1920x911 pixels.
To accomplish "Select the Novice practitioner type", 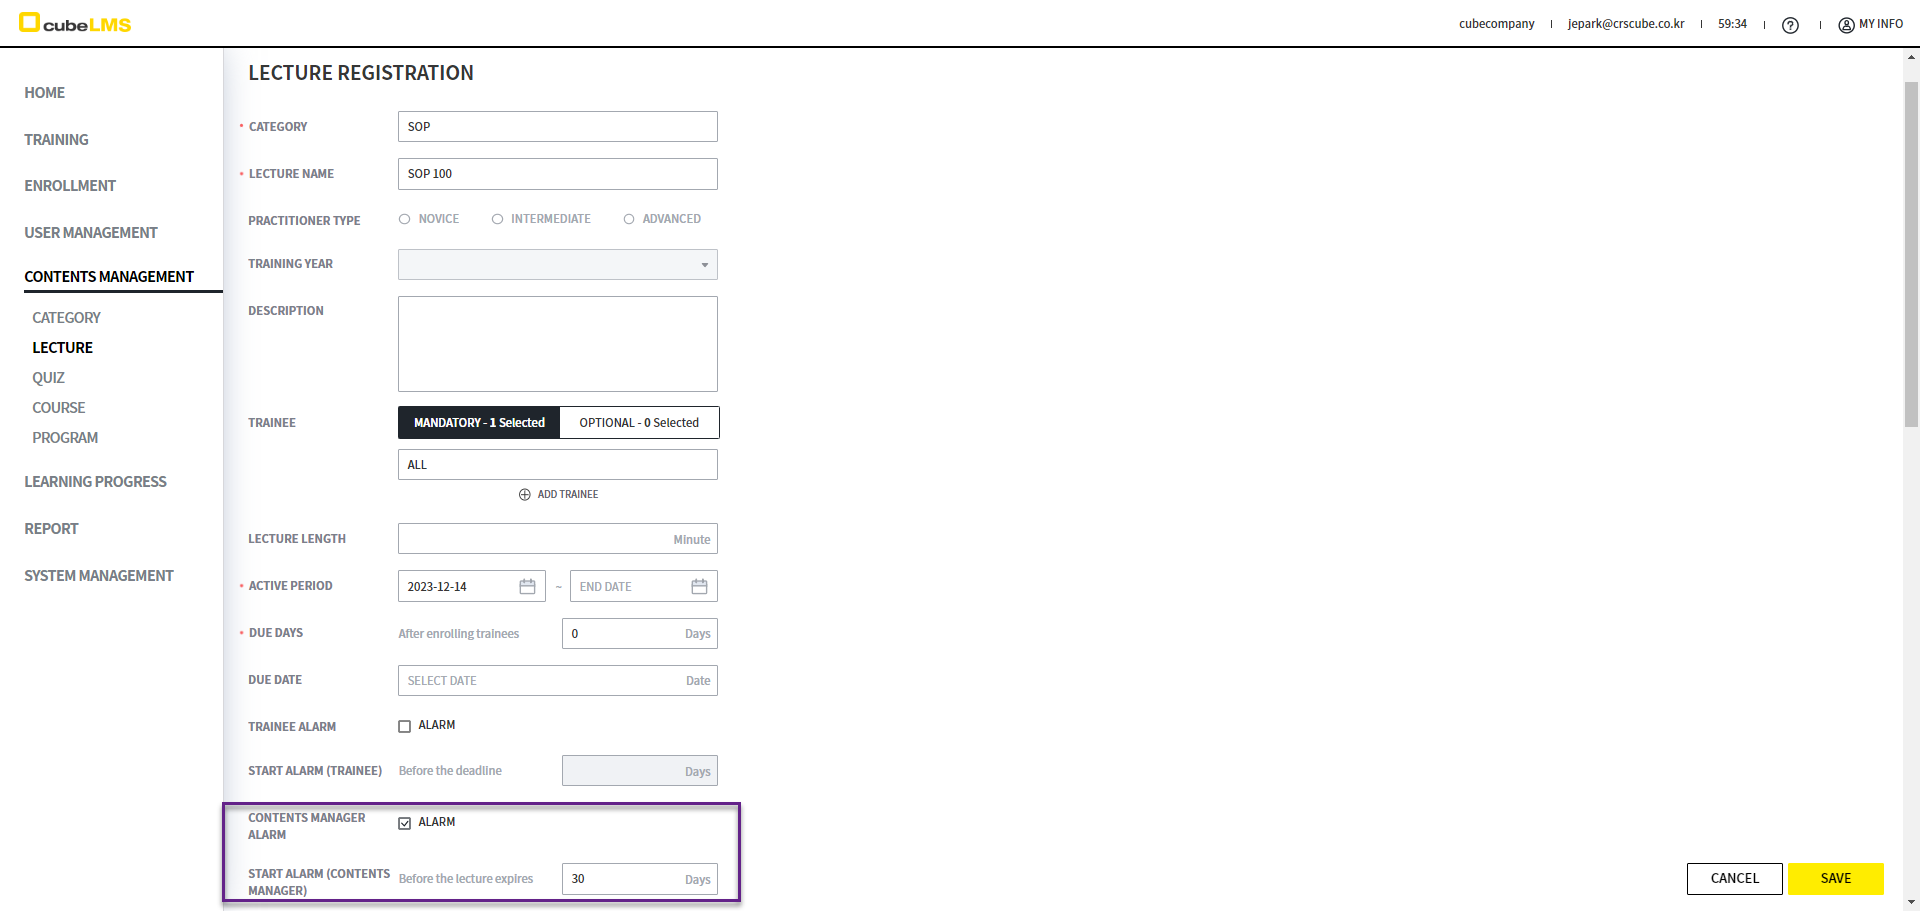I will point(405,219).
